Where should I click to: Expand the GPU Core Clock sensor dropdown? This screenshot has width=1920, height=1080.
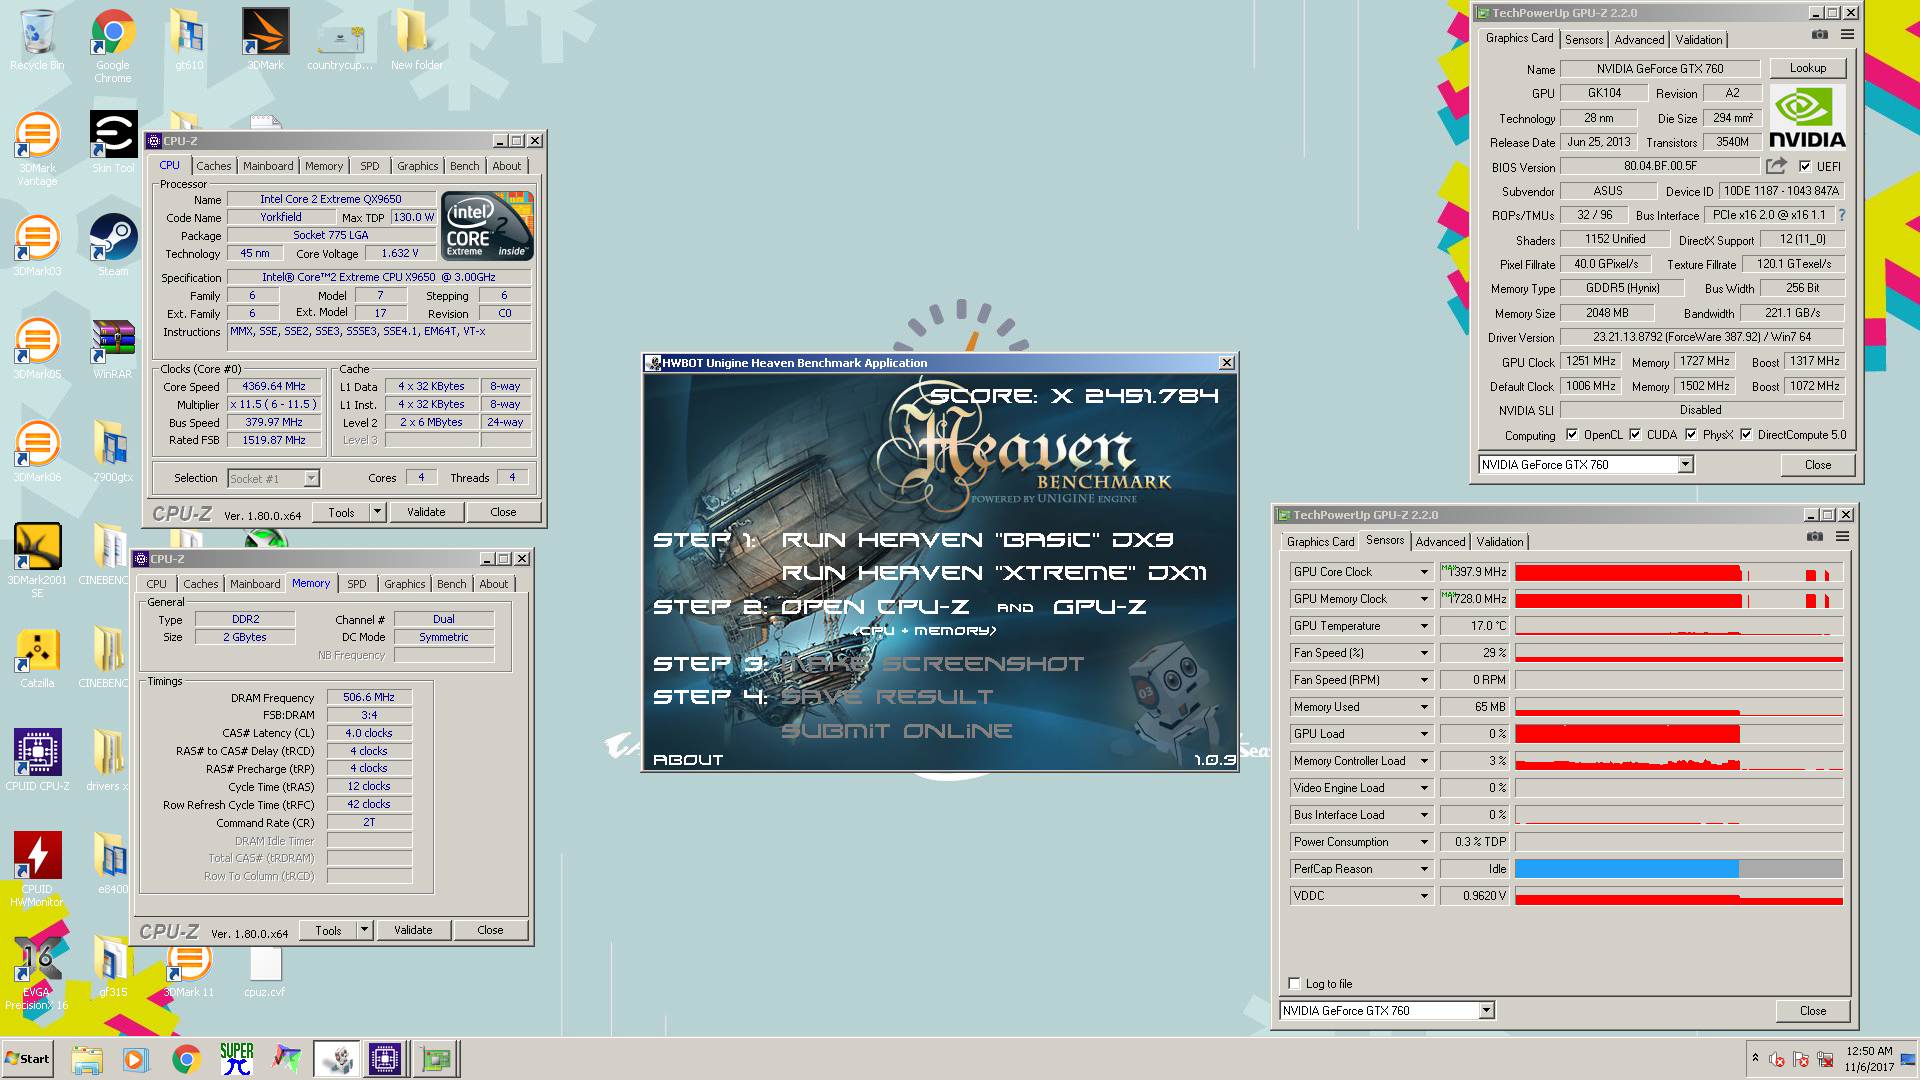pos(1424,572)
